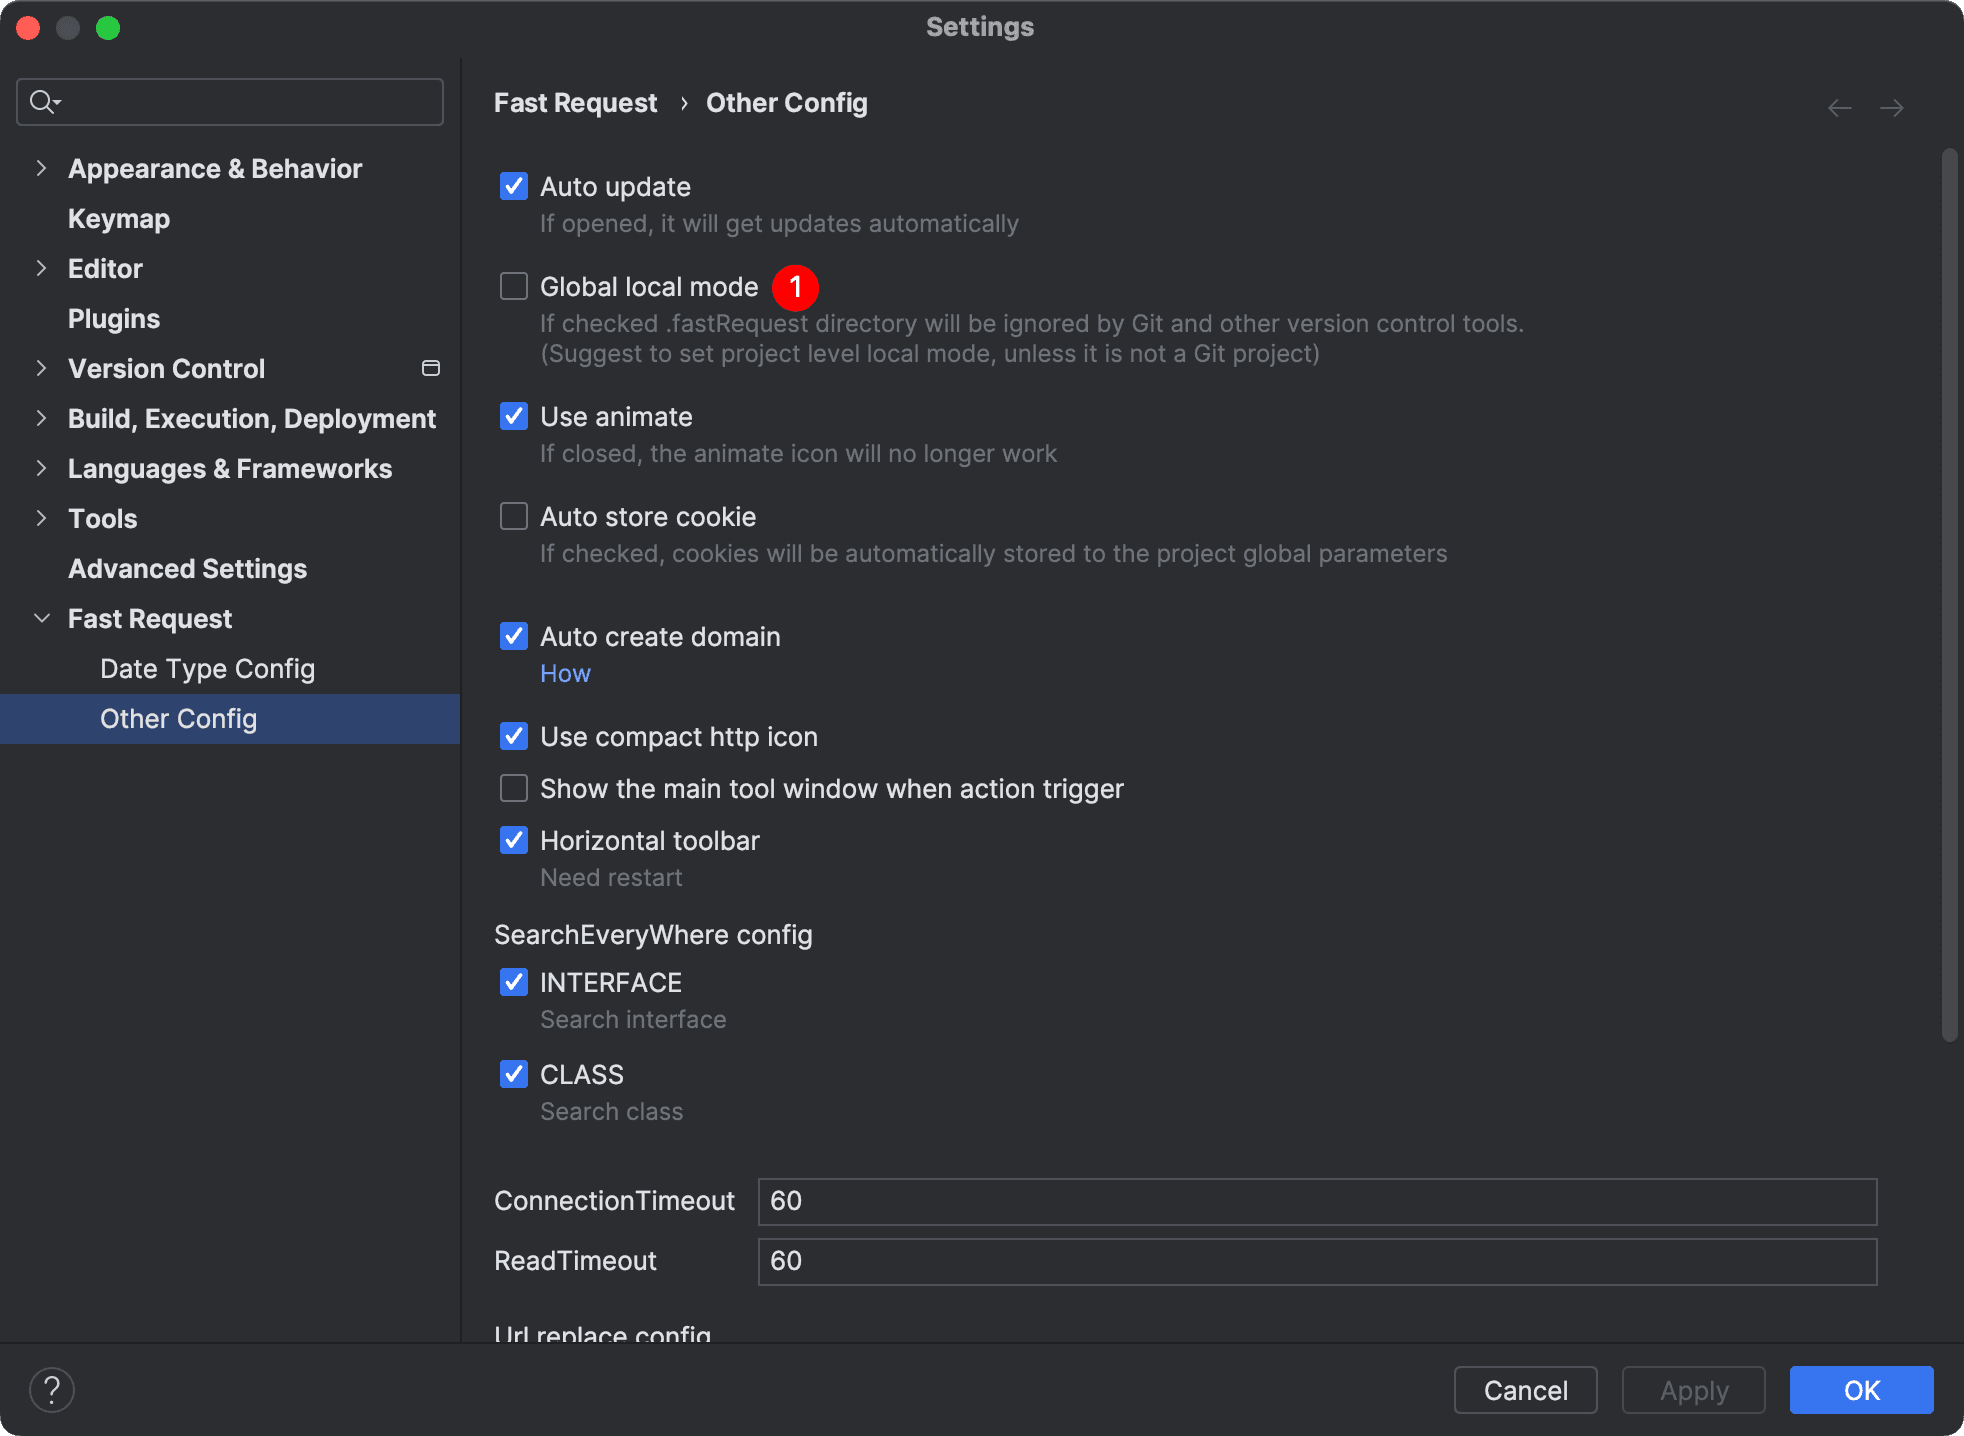Viewport: 1964px width, 1436px height.
Task: Disable the Horizontal toolbar checkbox
Action: (x=514, y=841)
